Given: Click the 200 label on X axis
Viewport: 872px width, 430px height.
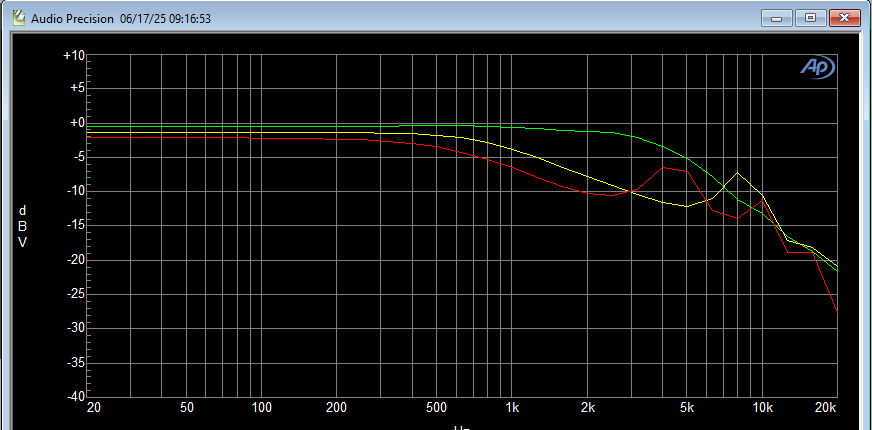Looking at the screenshot, I should (x=336, y=408).
